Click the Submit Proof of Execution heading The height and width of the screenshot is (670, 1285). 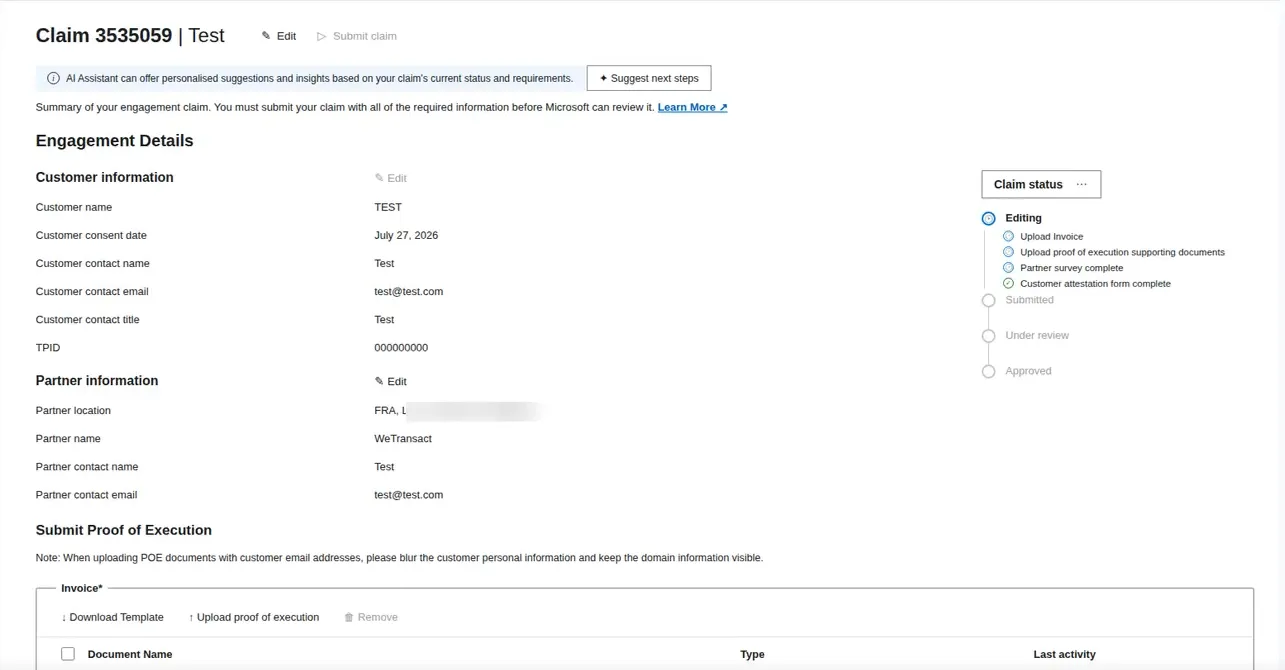pyautogui.click(x=124, y=530)
